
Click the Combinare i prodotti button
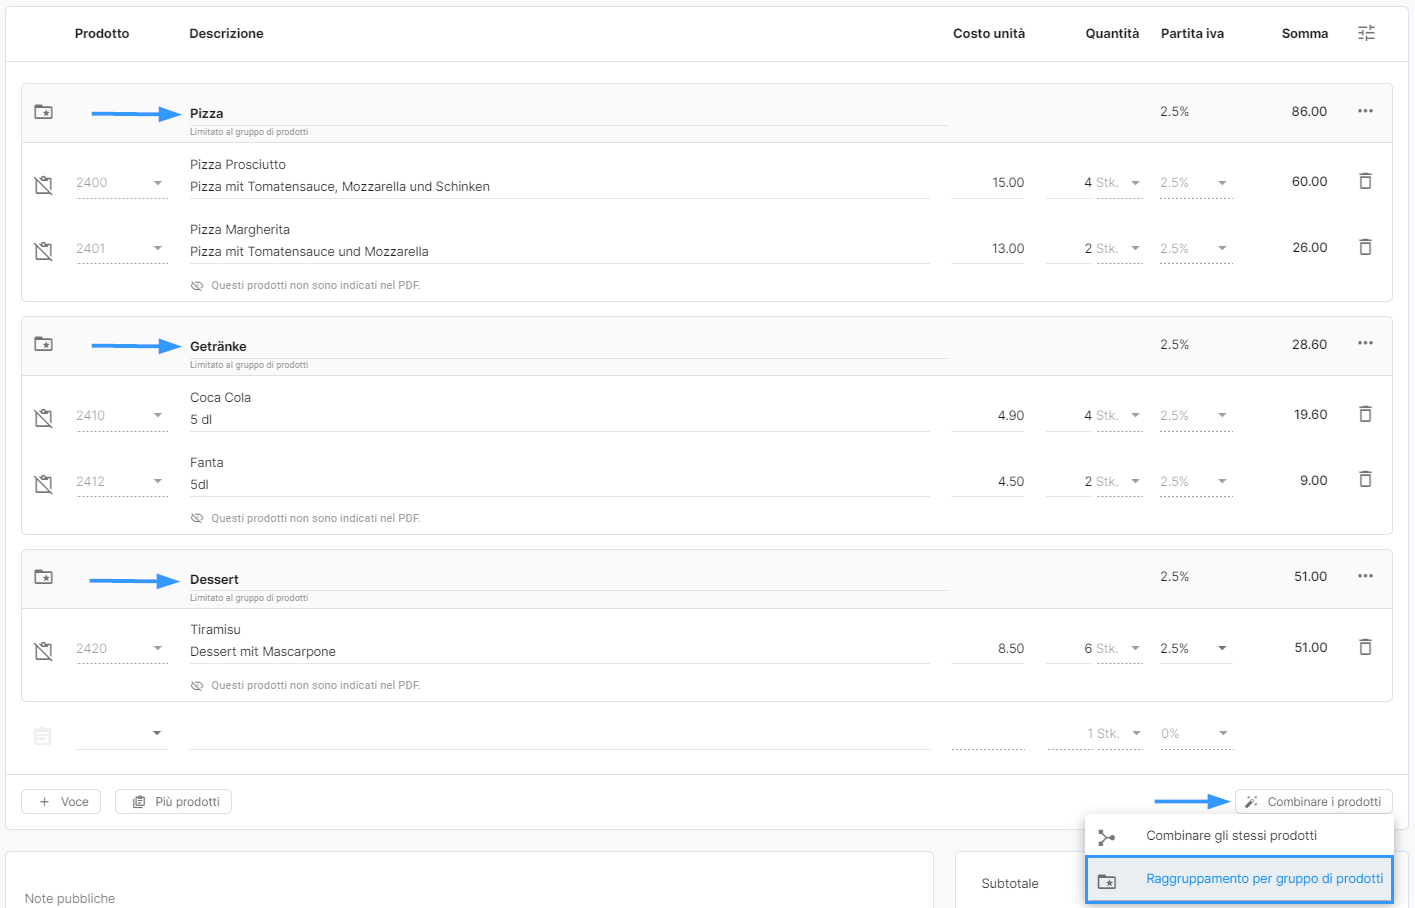click(1313, 802)
